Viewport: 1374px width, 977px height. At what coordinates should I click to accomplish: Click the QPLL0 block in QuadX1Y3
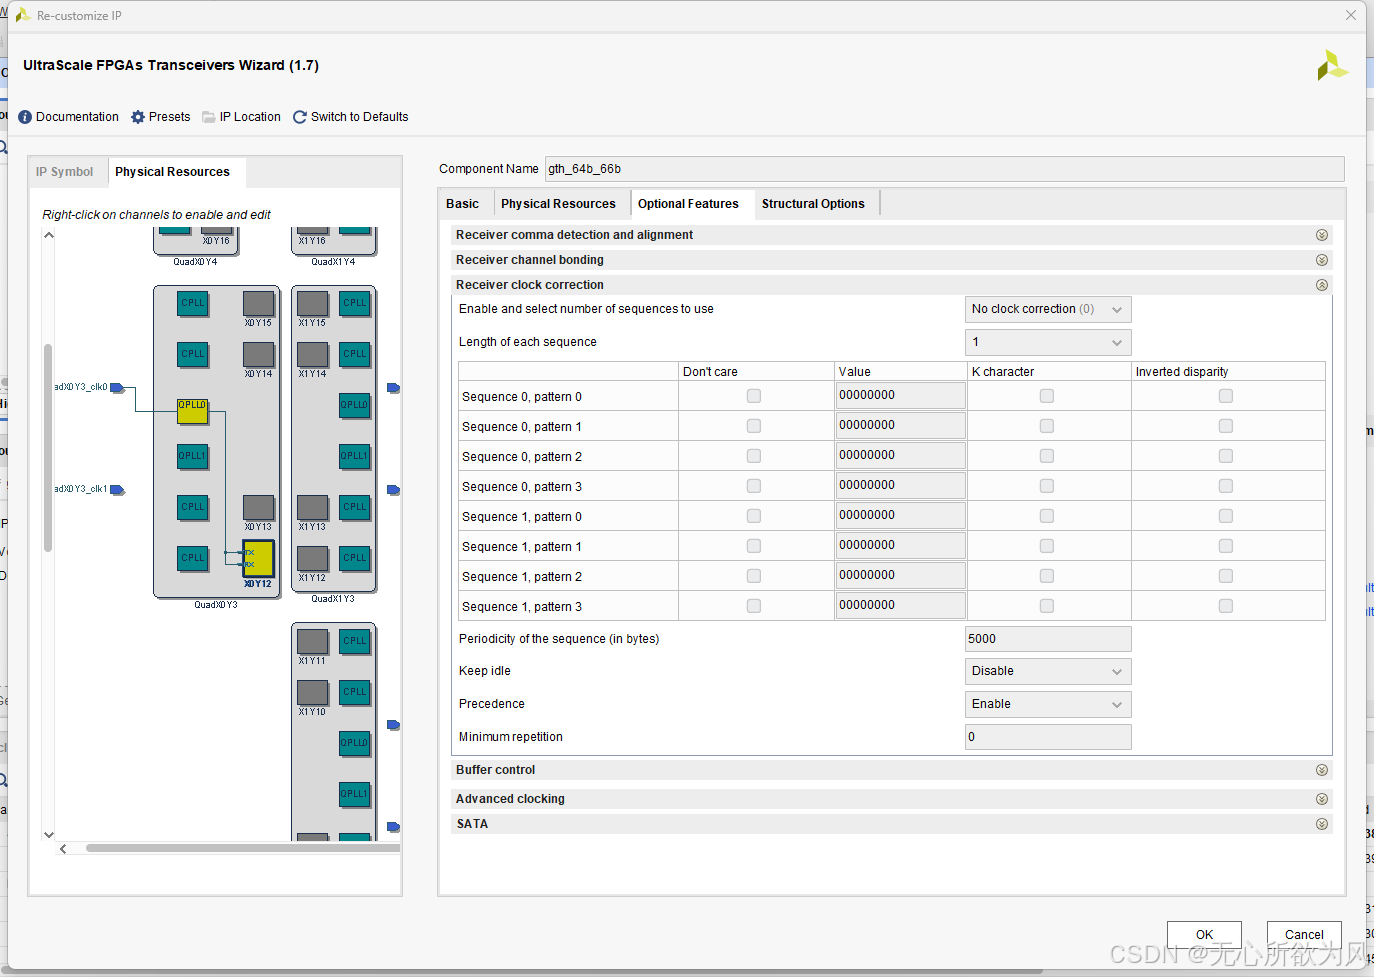(355, 405)
